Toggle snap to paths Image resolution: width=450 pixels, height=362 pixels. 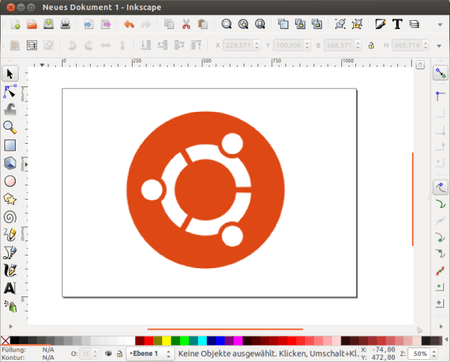440,203
